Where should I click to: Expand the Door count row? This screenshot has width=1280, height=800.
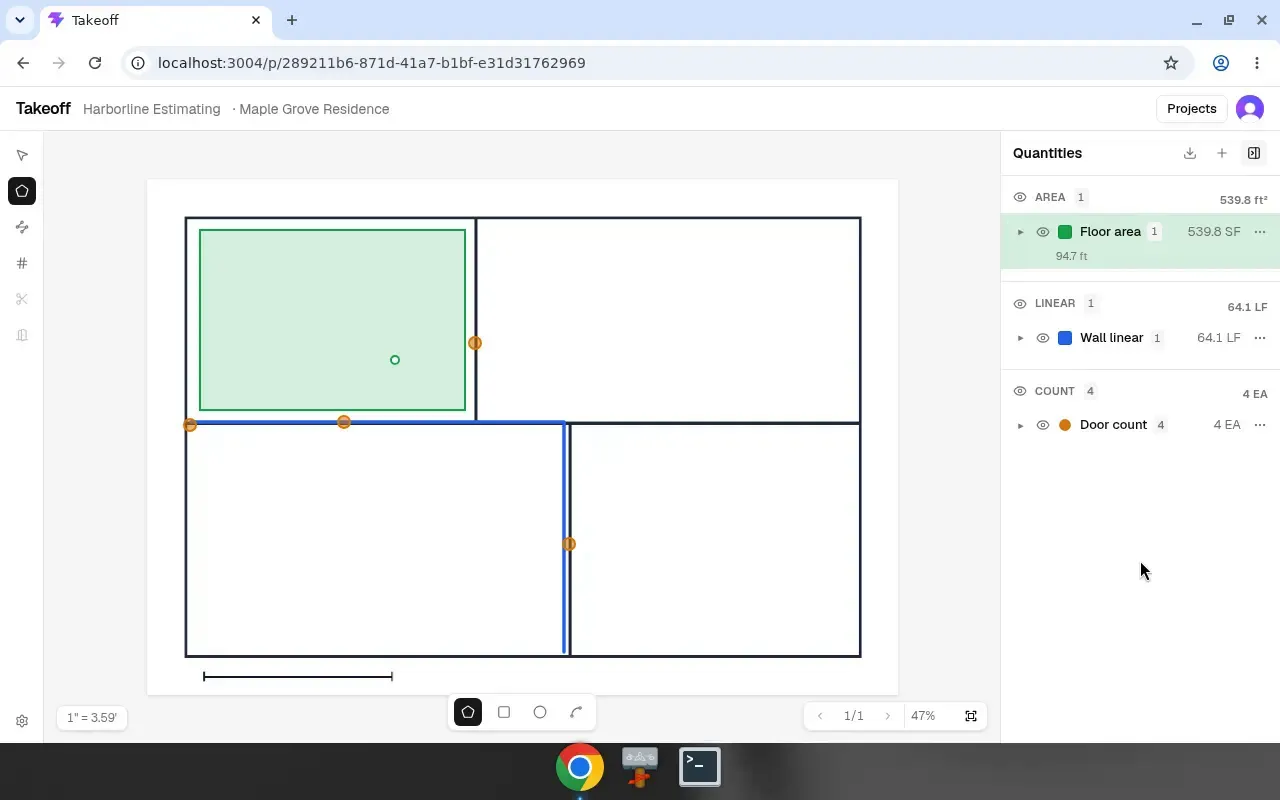1020,425
